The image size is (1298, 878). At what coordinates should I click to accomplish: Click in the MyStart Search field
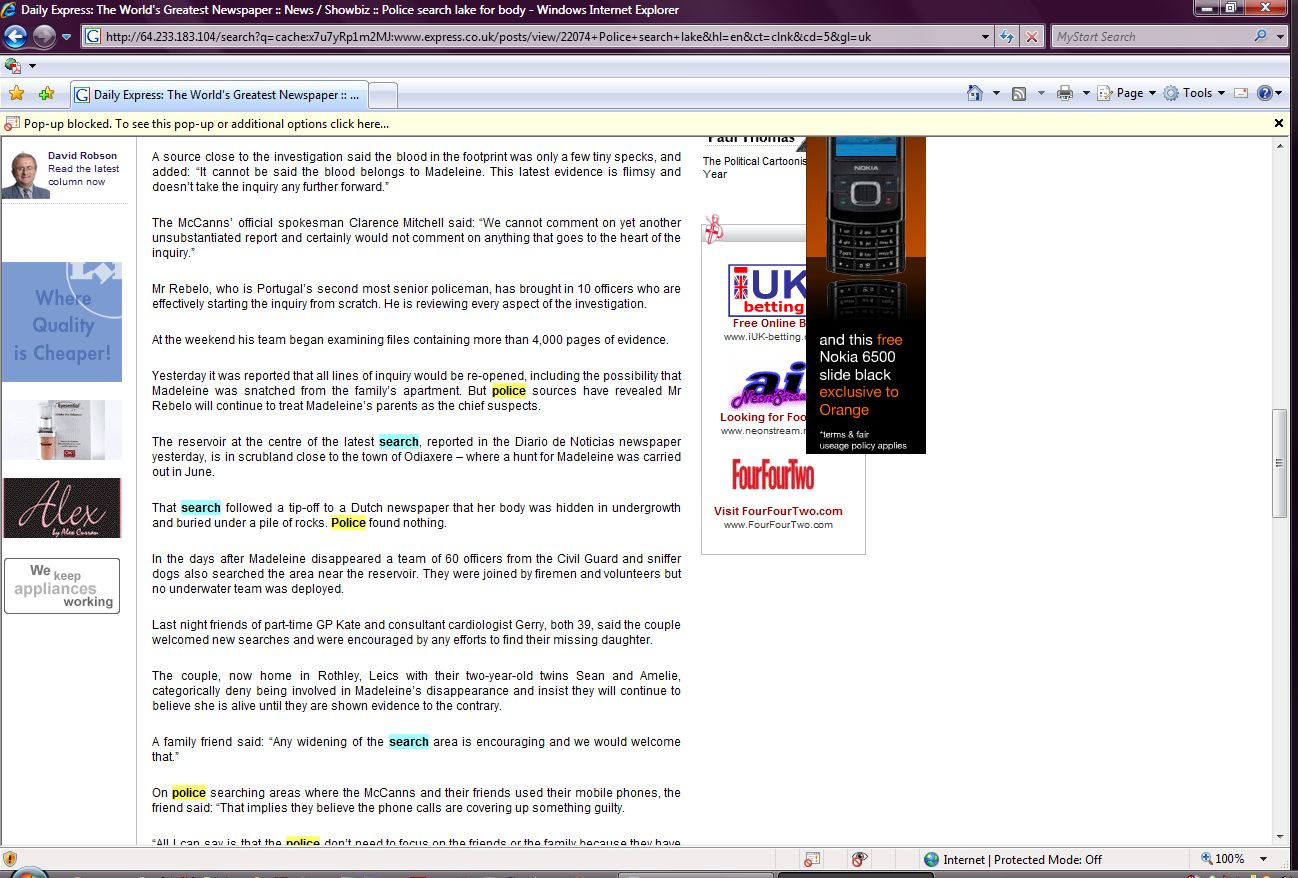pyautogui.click(x=1150, y=37)
